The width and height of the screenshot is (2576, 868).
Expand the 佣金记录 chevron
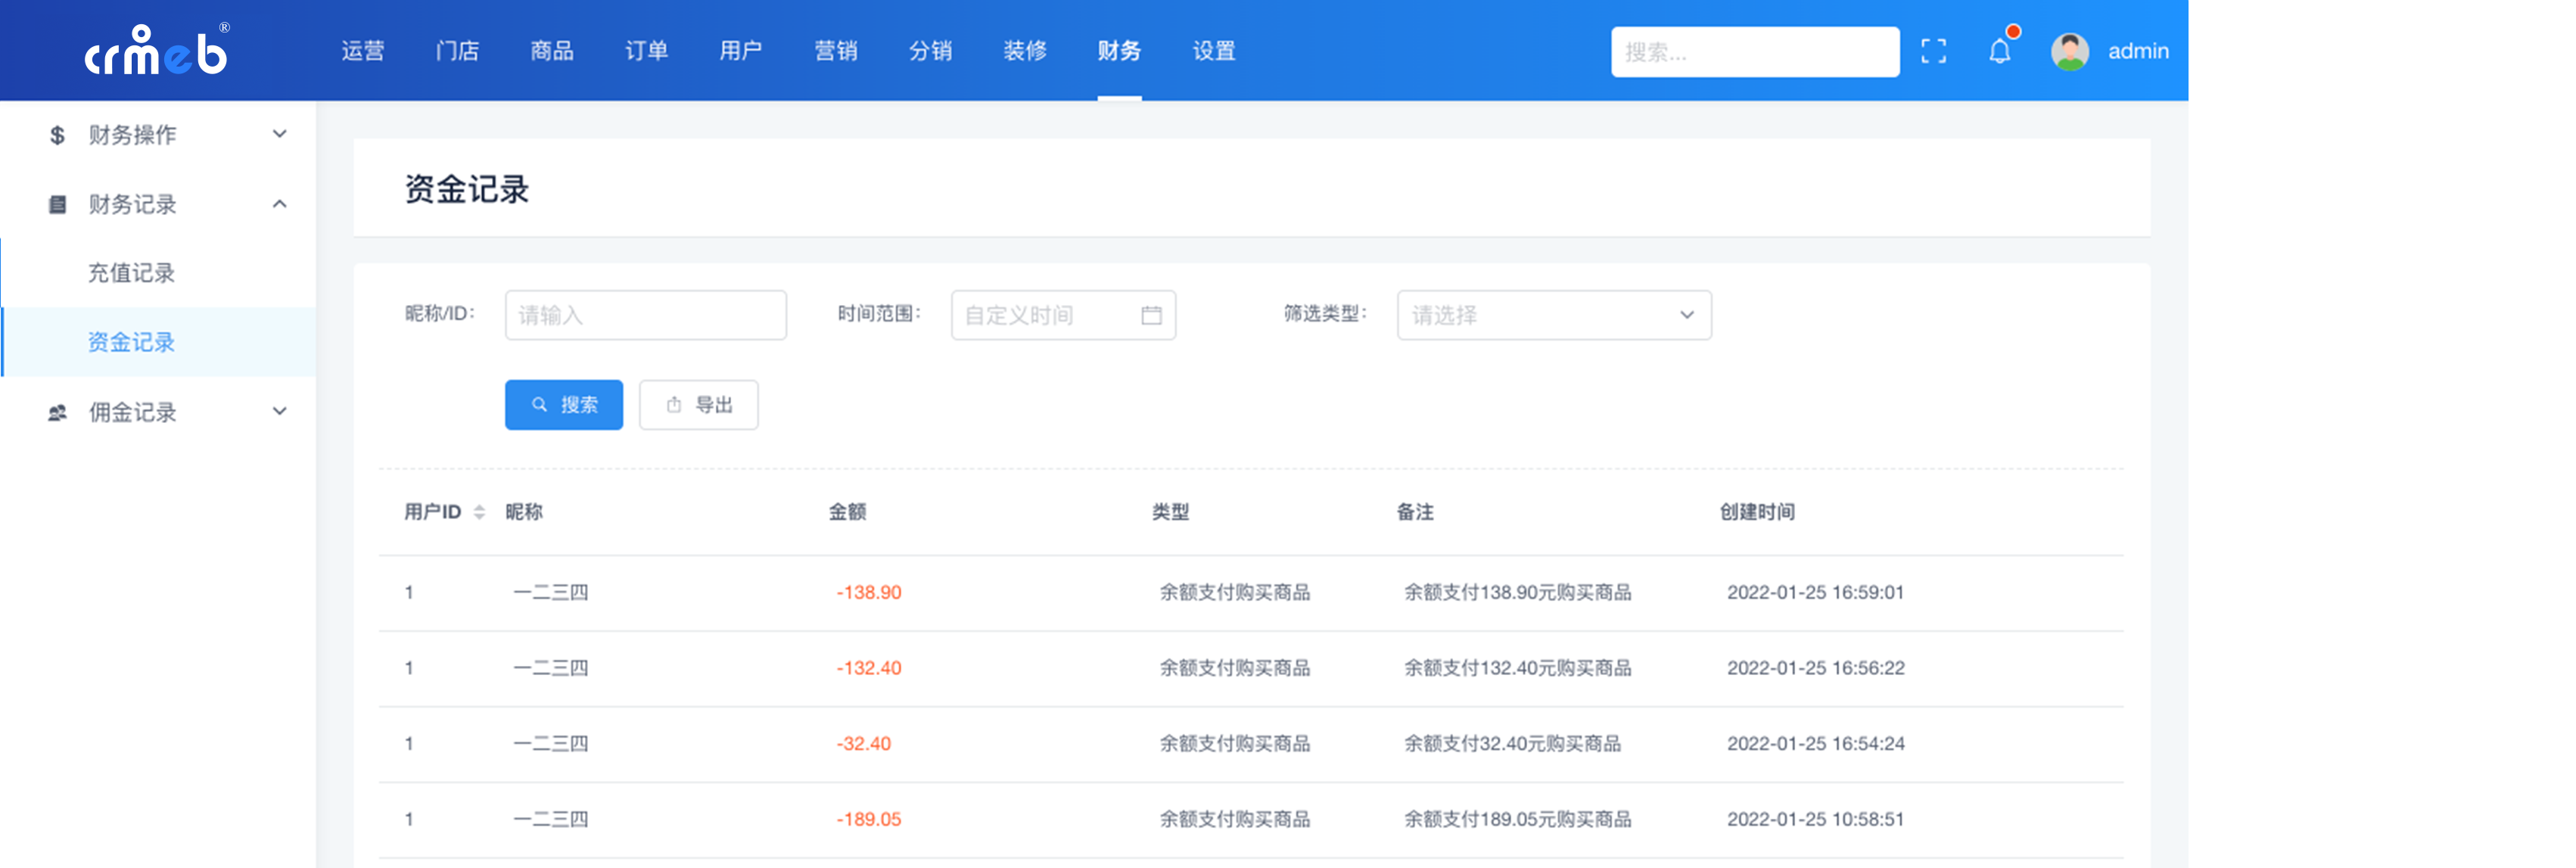pos(280,411)
